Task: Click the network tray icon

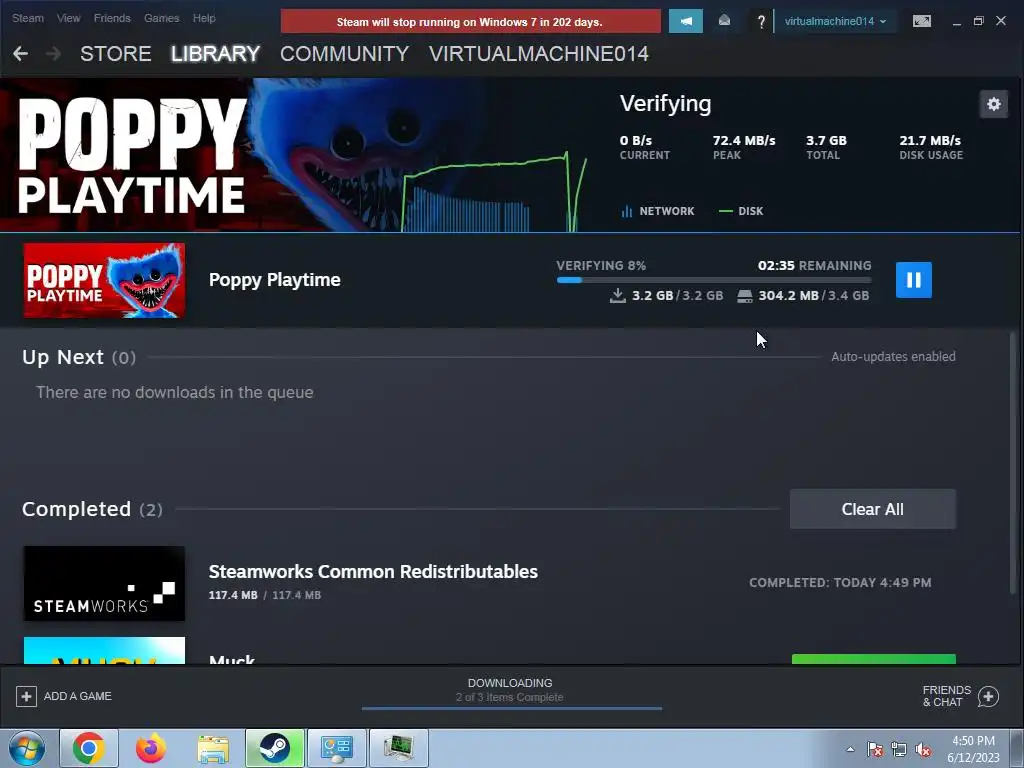Action: point(899,749)
